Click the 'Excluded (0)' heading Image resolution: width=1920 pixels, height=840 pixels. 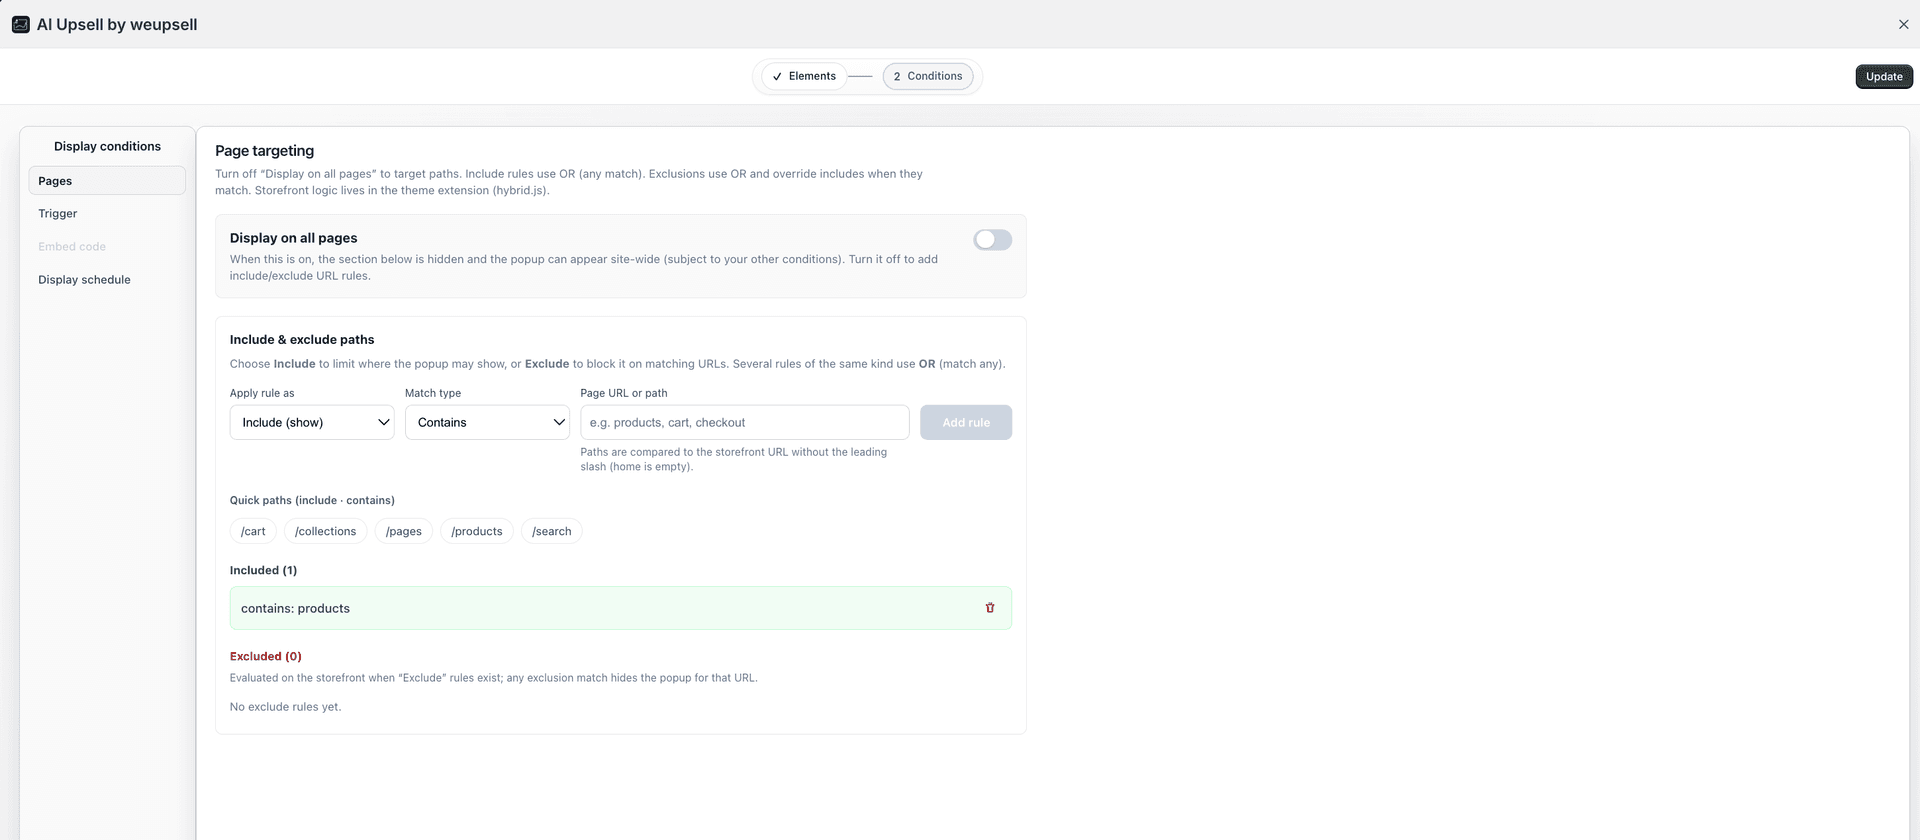(x=266, y=656)
